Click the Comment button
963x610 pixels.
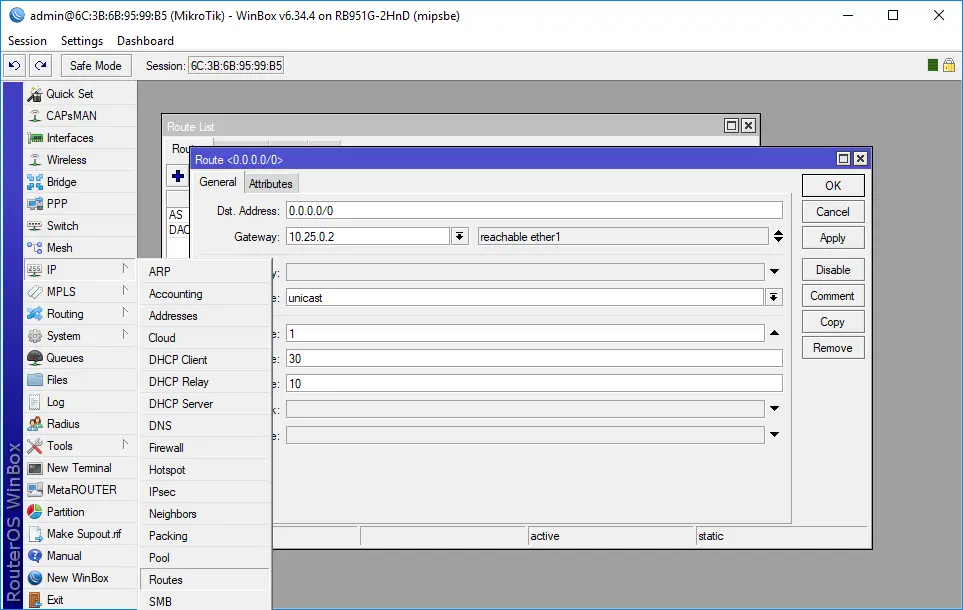coord(833,296)
